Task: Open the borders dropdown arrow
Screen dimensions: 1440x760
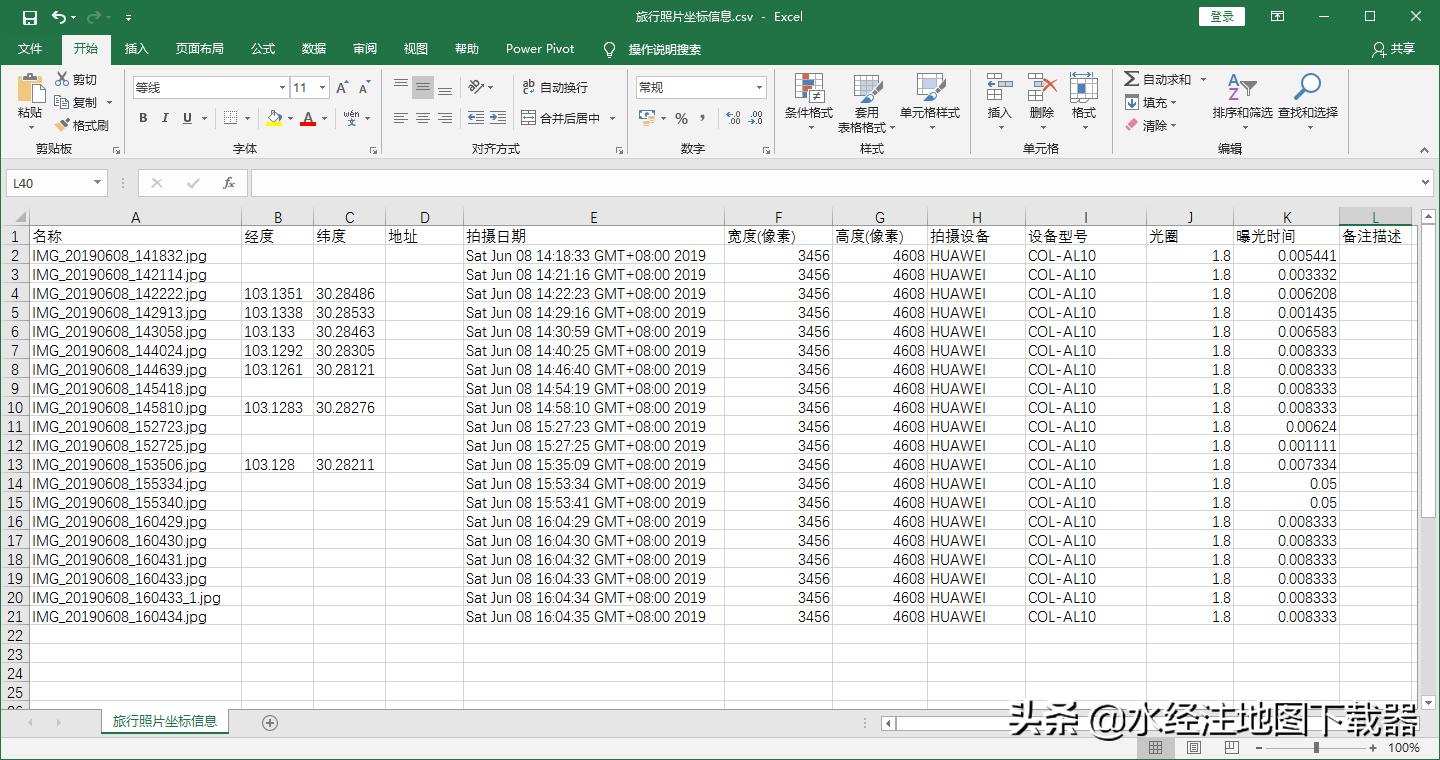Action: point(245,118)
